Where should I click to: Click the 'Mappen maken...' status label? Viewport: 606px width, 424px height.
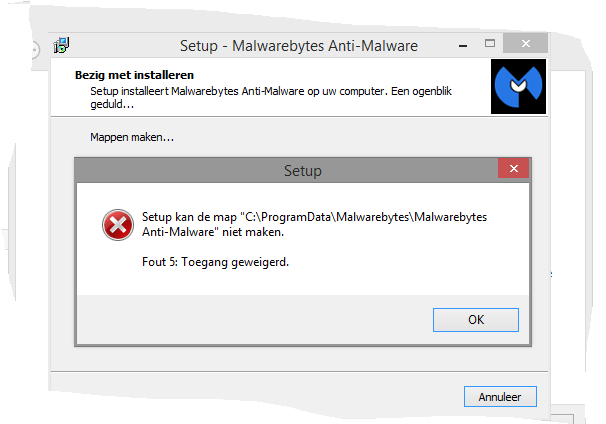pos(132,137)
